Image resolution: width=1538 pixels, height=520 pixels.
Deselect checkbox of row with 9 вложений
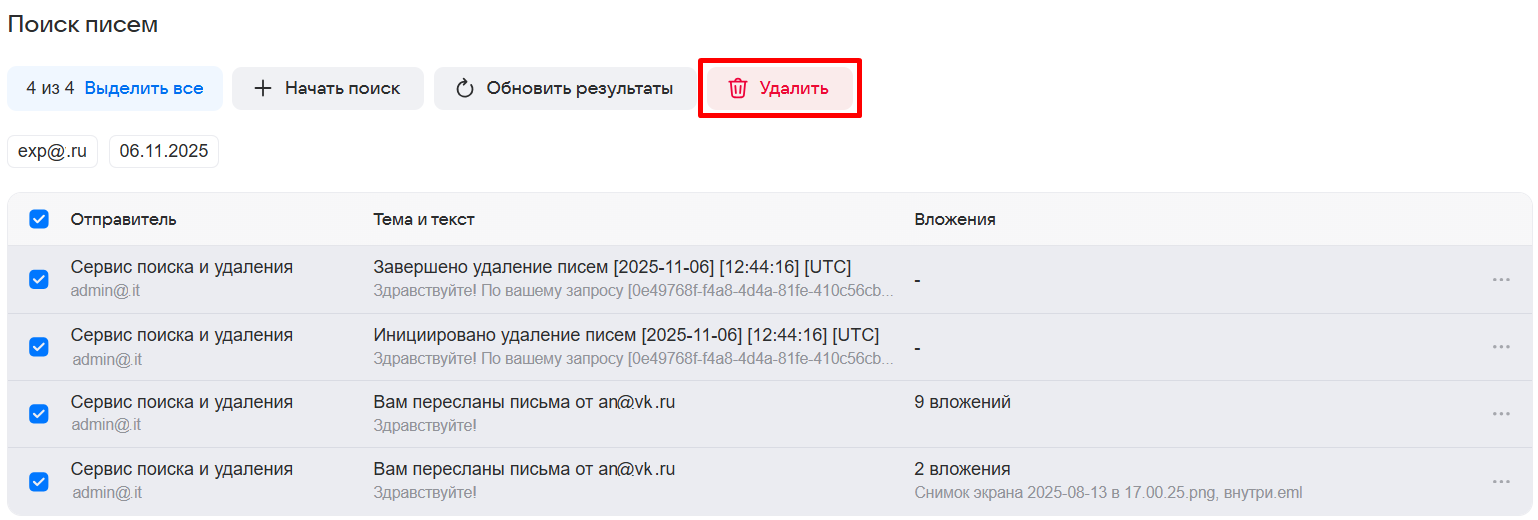click(x=39, y=414)
